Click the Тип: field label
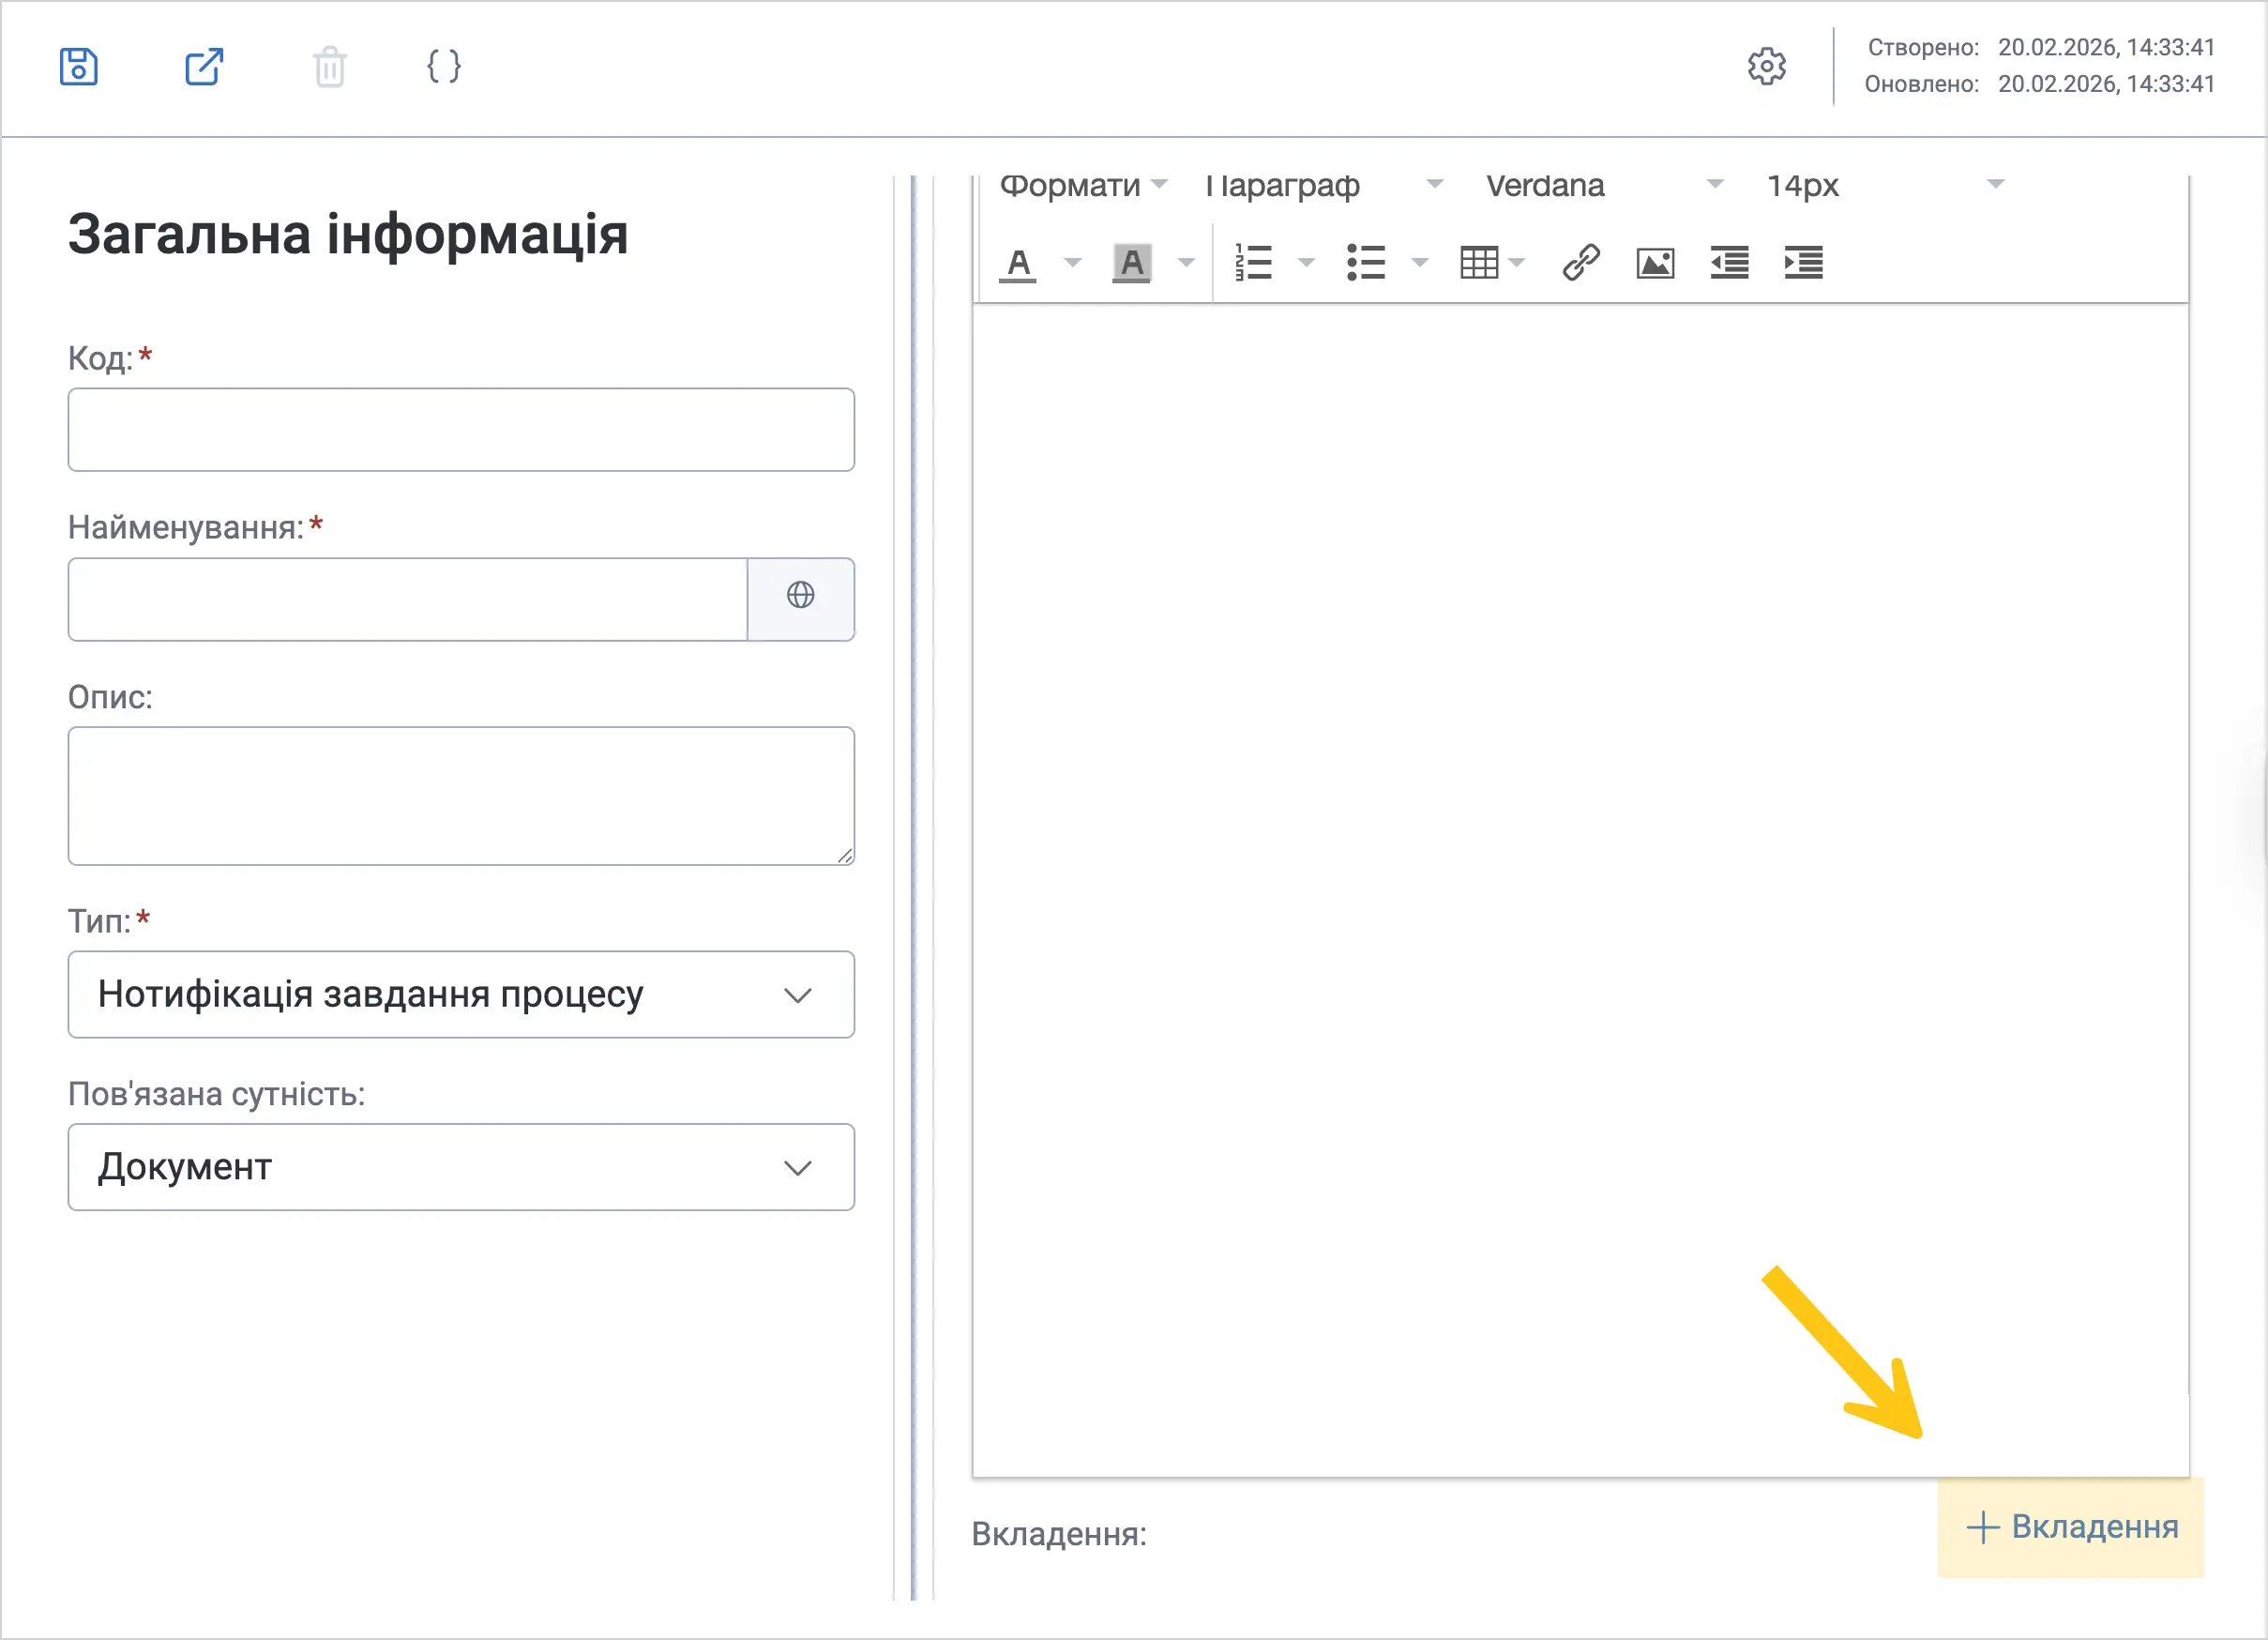Viewport: 2268px width, 1640px height. [99, 921]
